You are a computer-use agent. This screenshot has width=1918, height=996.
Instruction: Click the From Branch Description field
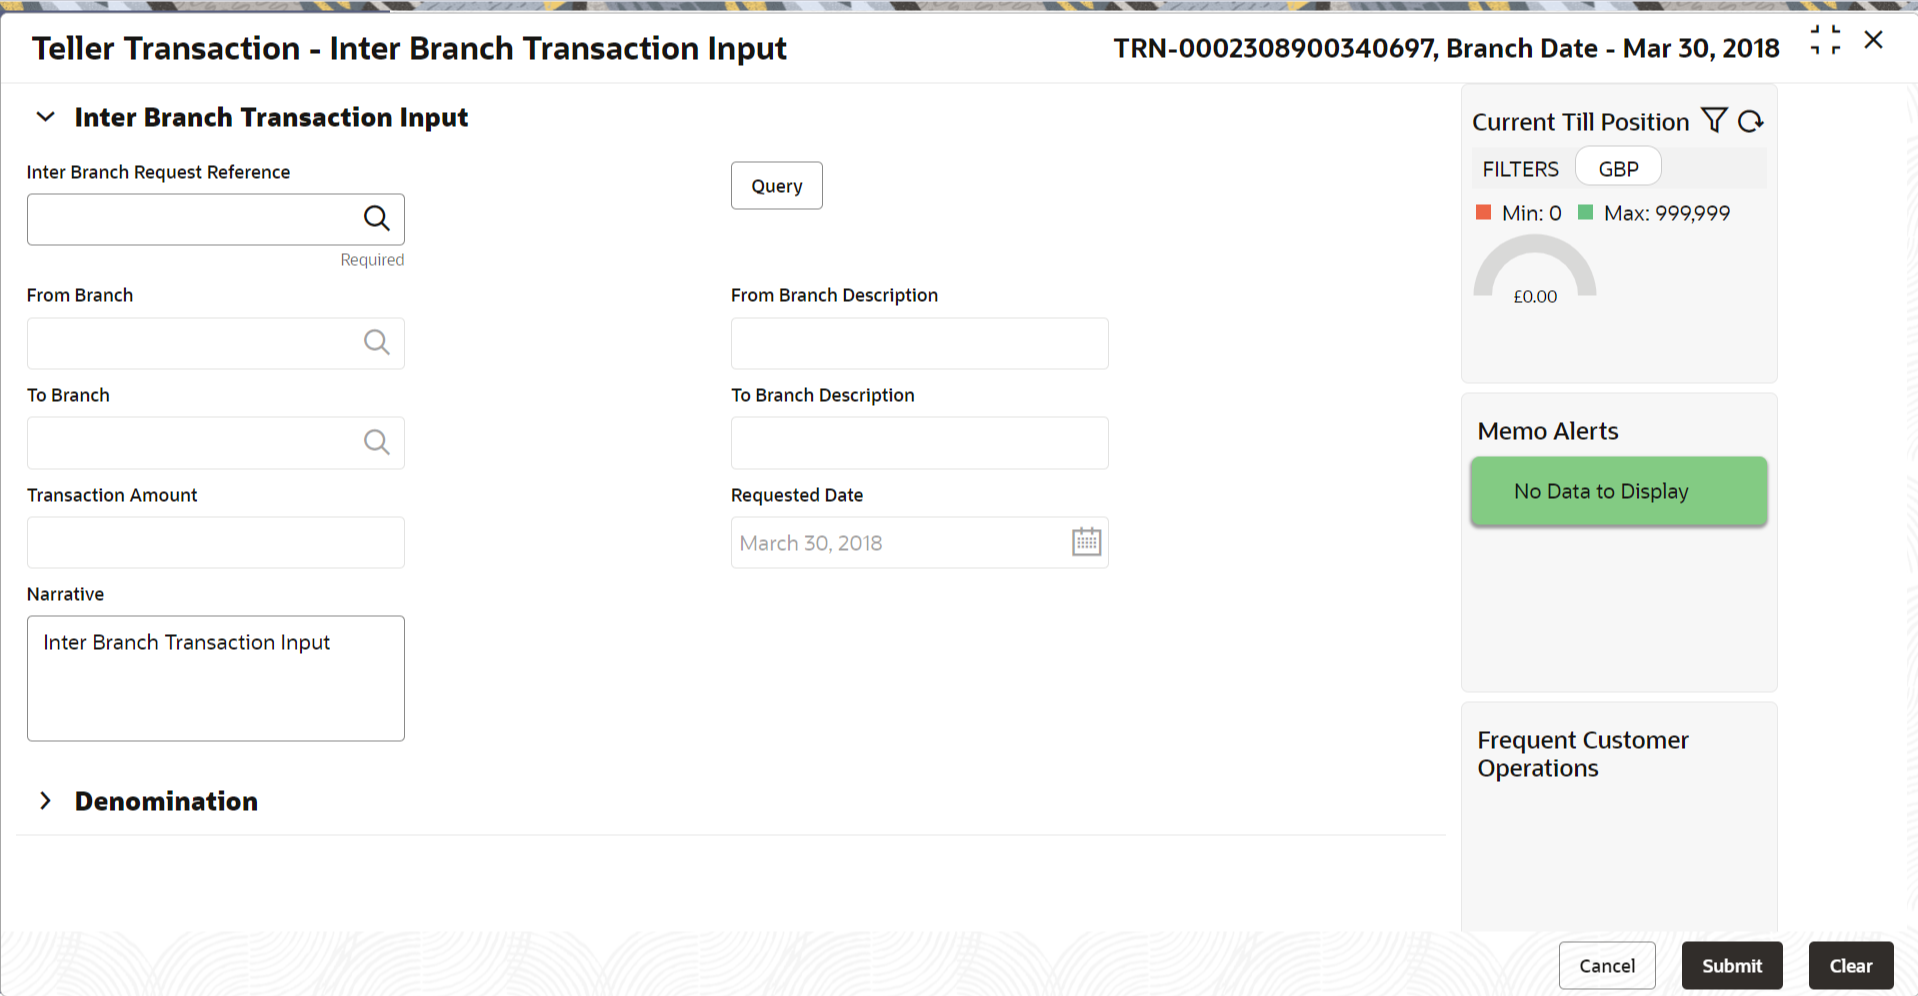[x=919, y=343]
